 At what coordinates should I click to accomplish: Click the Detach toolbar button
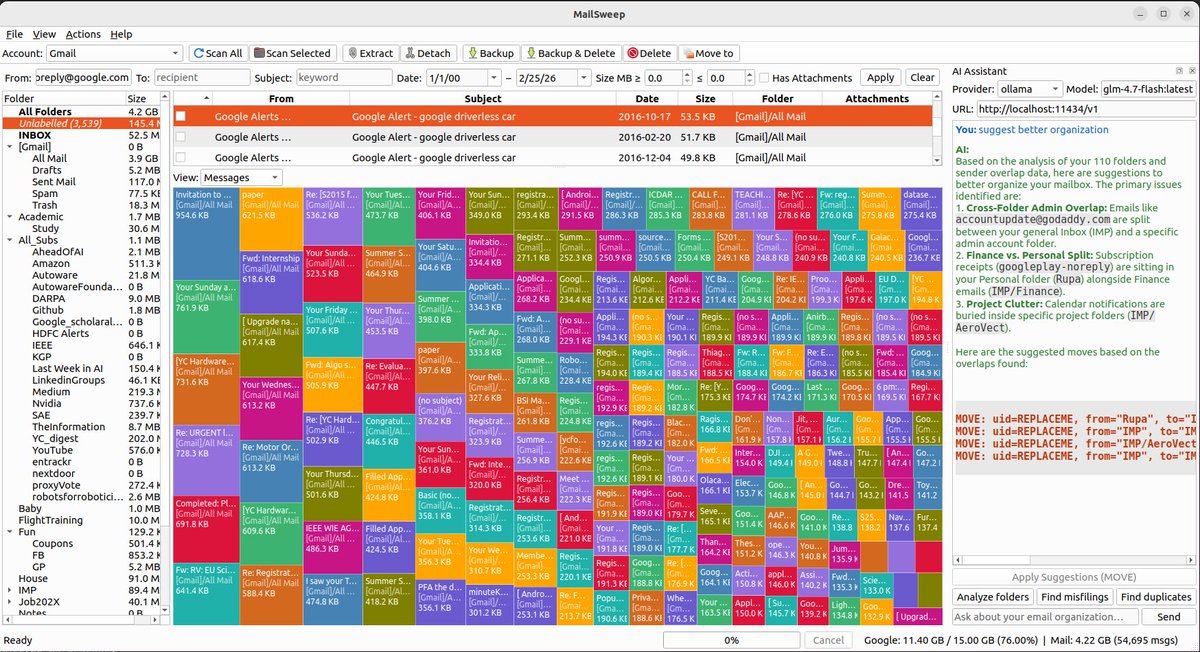click(x=427, y=53)
